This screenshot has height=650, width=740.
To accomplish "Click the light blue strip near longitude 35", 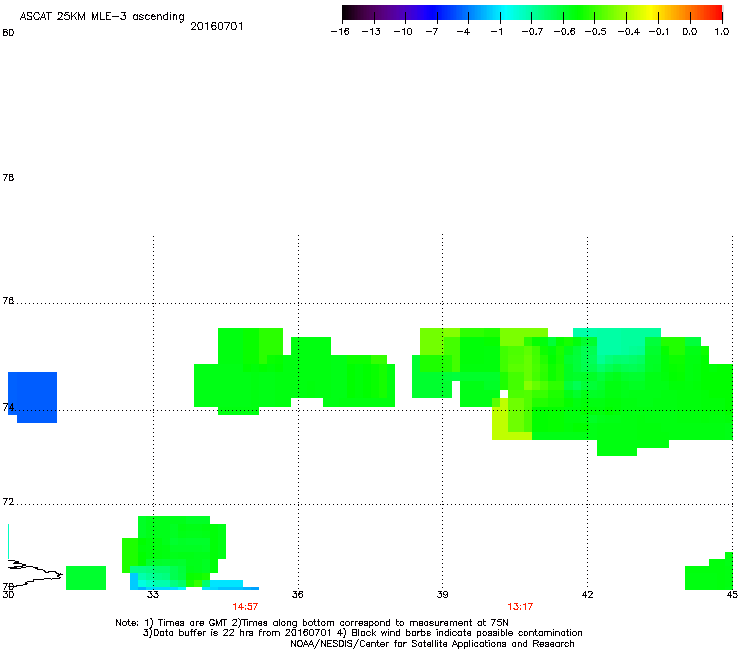I will click(230, 585).
